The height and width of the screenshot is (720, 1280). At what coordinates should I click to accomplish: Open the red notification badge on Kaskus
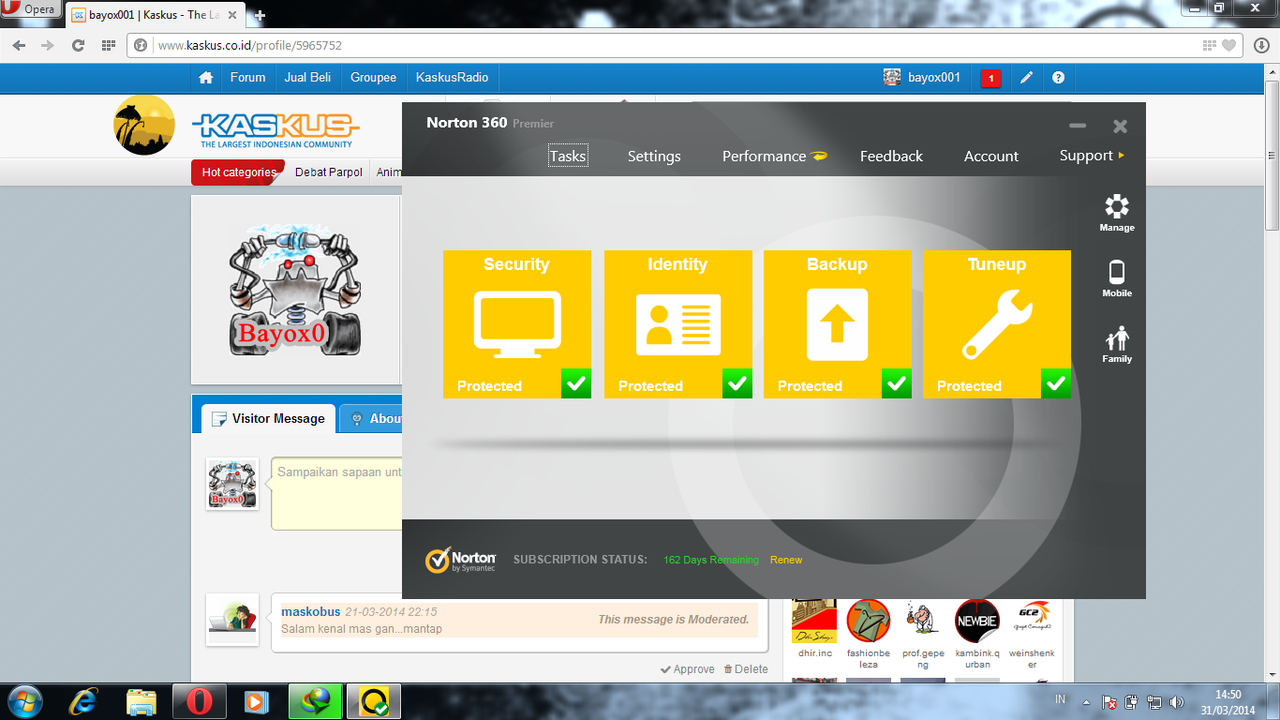[x=991, y=78]
